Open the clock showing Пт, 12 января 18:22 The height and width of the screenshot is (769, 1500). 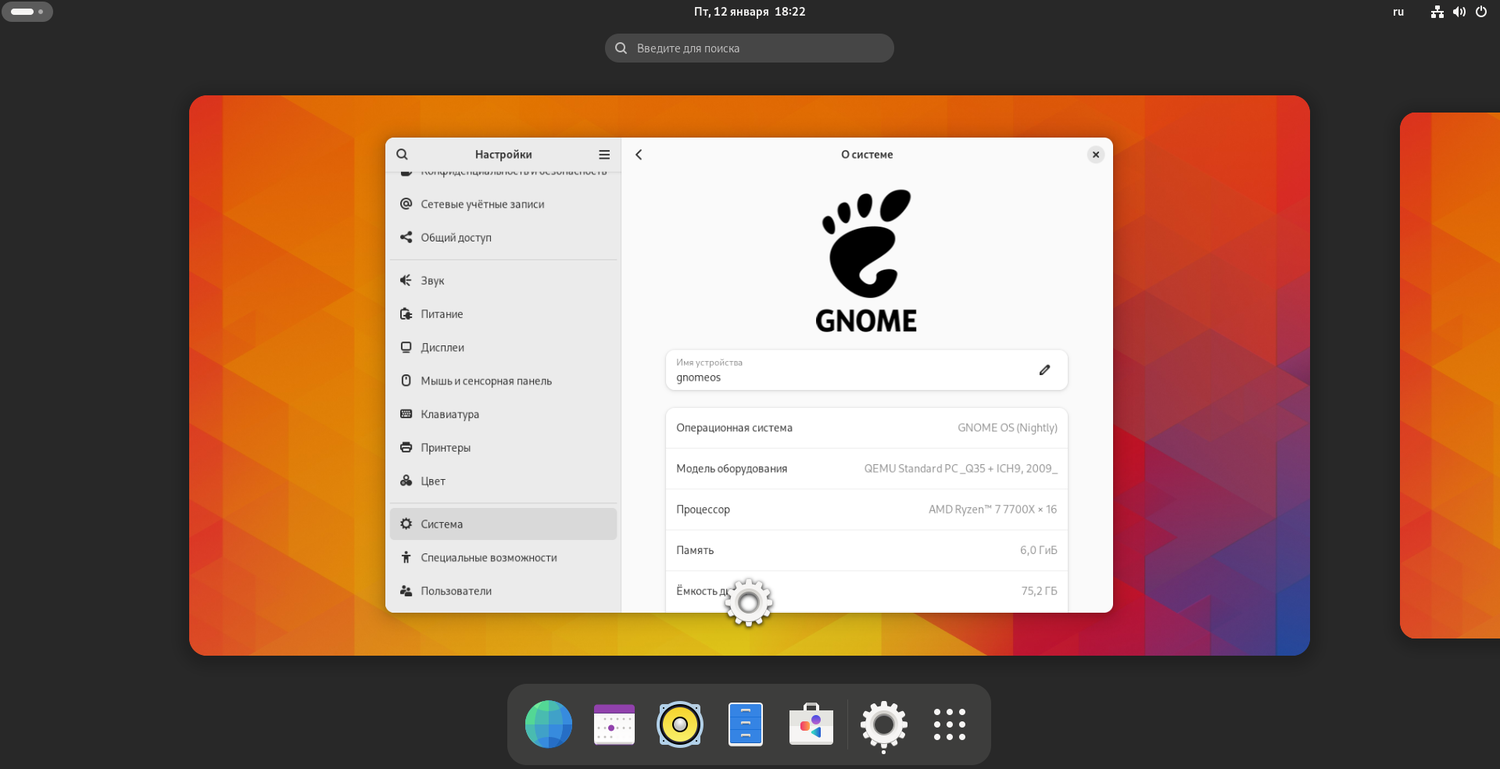coord(750,12)
